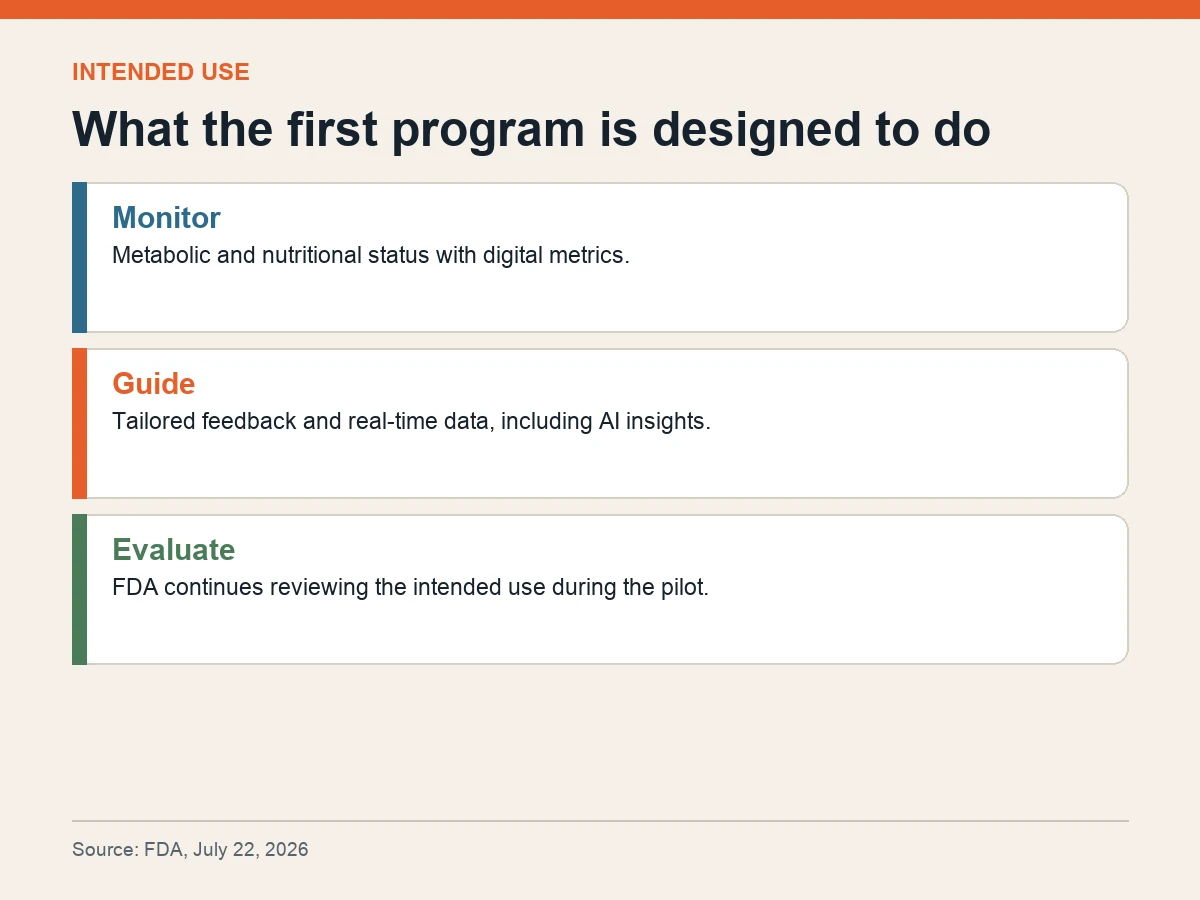Viewport: 1200px width, 900px height.
Task: Click the Evaluate card heading
Action: click(174, 549)
